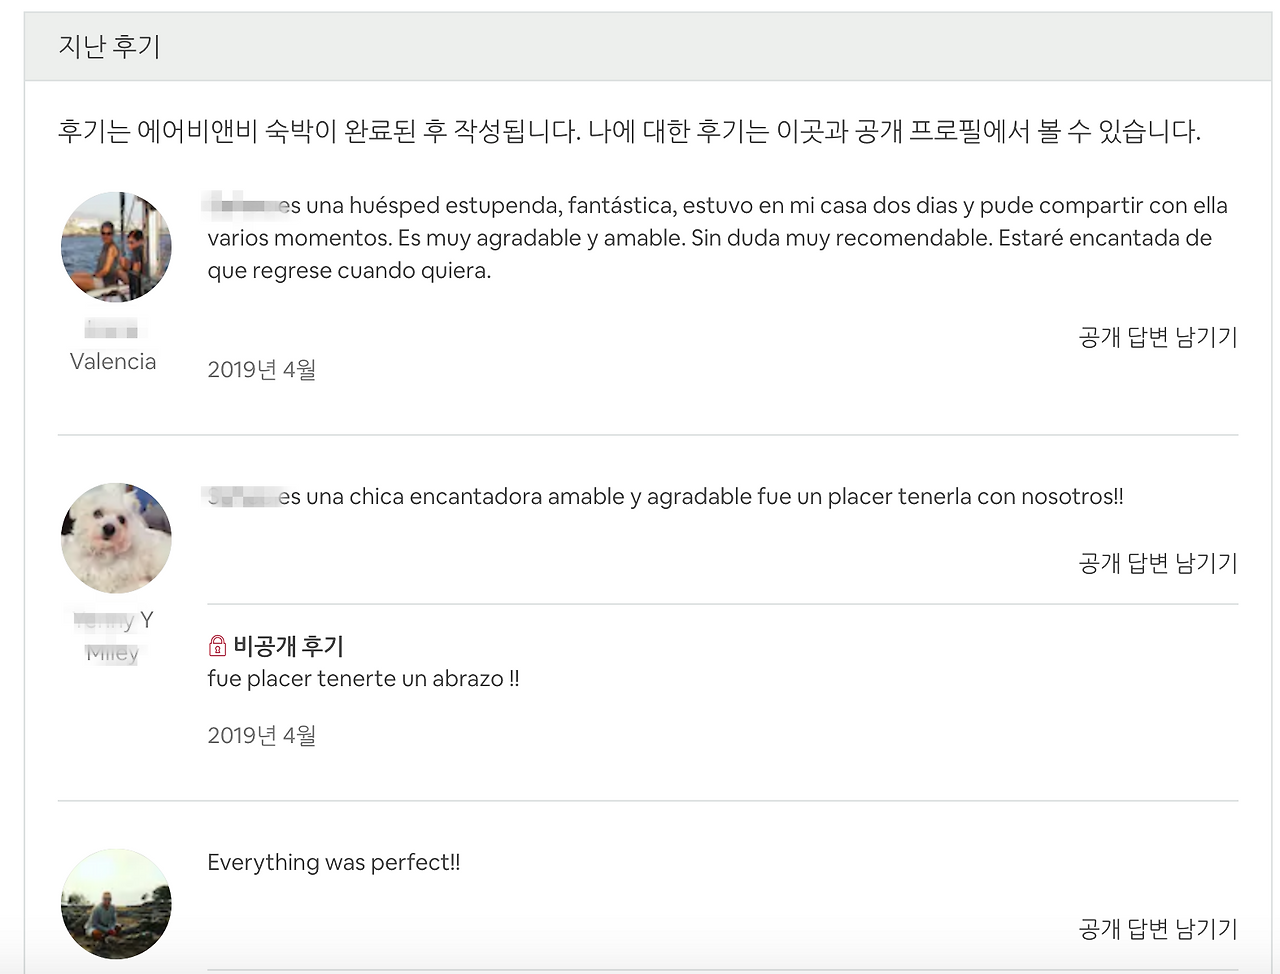Image resolution: width=1280 pixels, height=974 pixels.
Task: Click 공개 답변 남기기 under the chica encantadora review
Action: (1158, 563)
